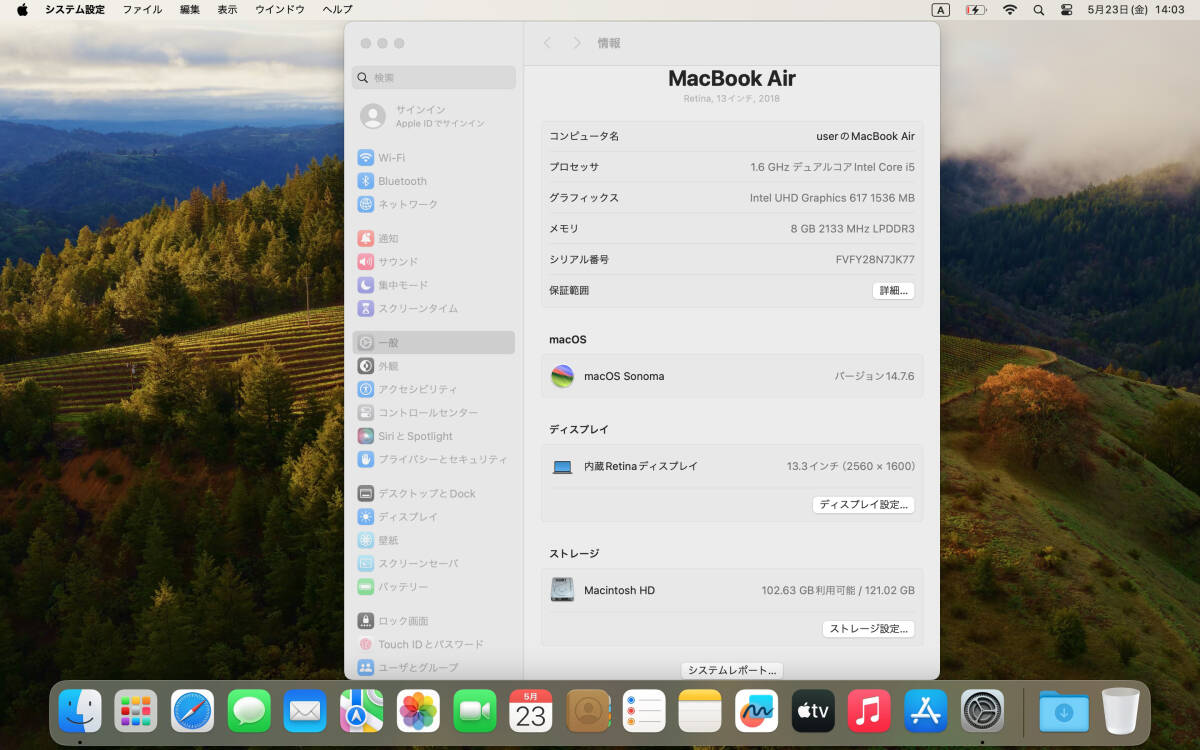Click the Macintosh HD disk icon
The width and height of the screenshot is (1200, 750).
coord(562,590)
